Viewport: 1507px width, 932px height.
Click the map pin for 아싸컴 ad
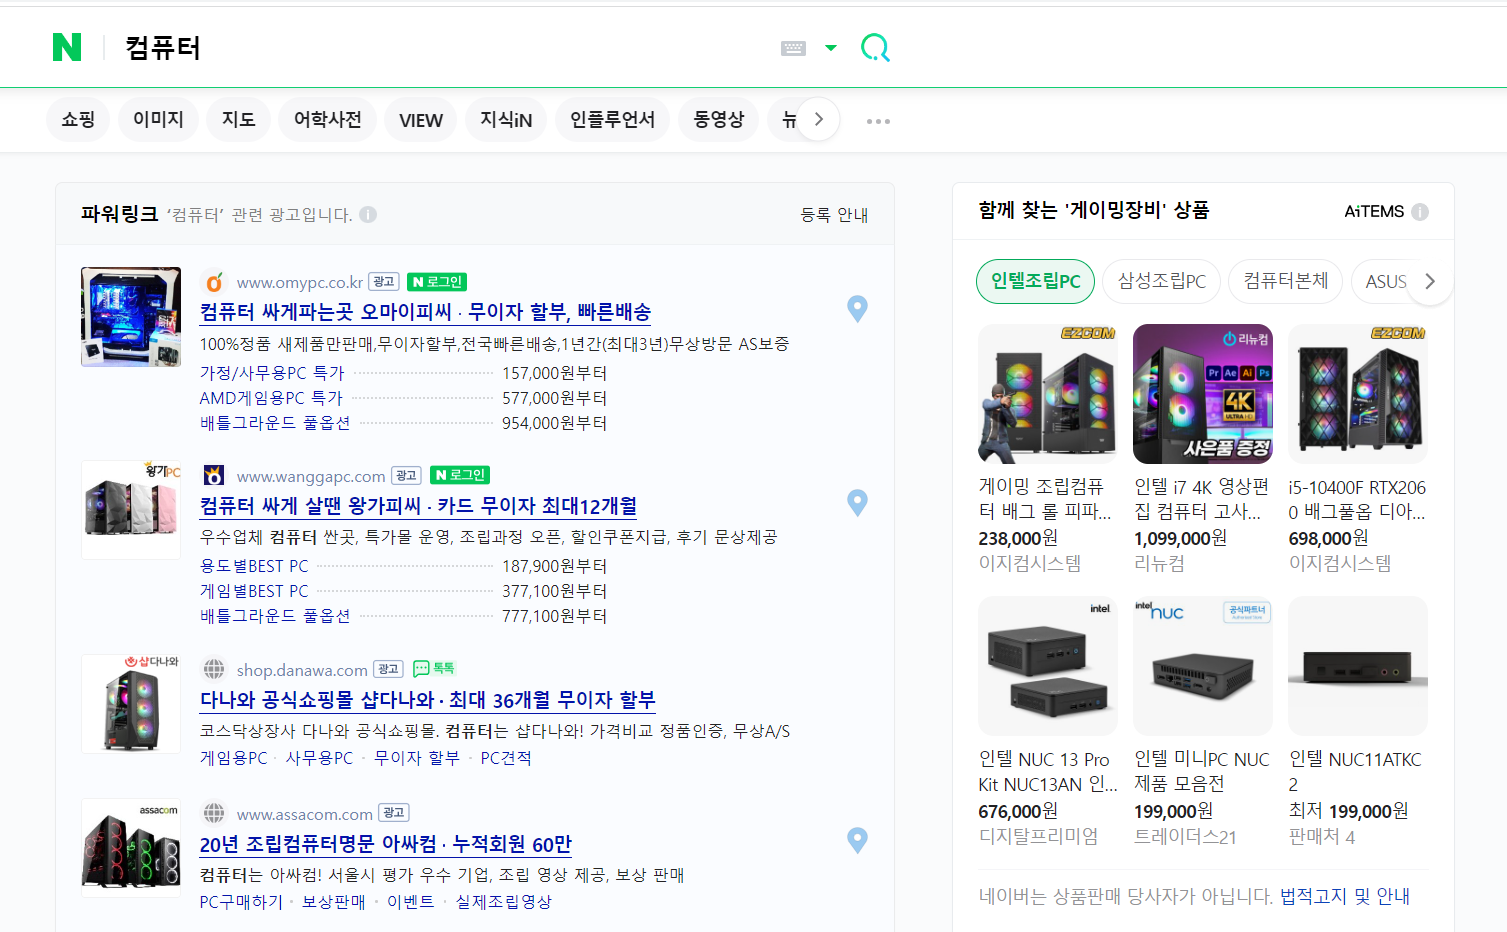(857, 840)
